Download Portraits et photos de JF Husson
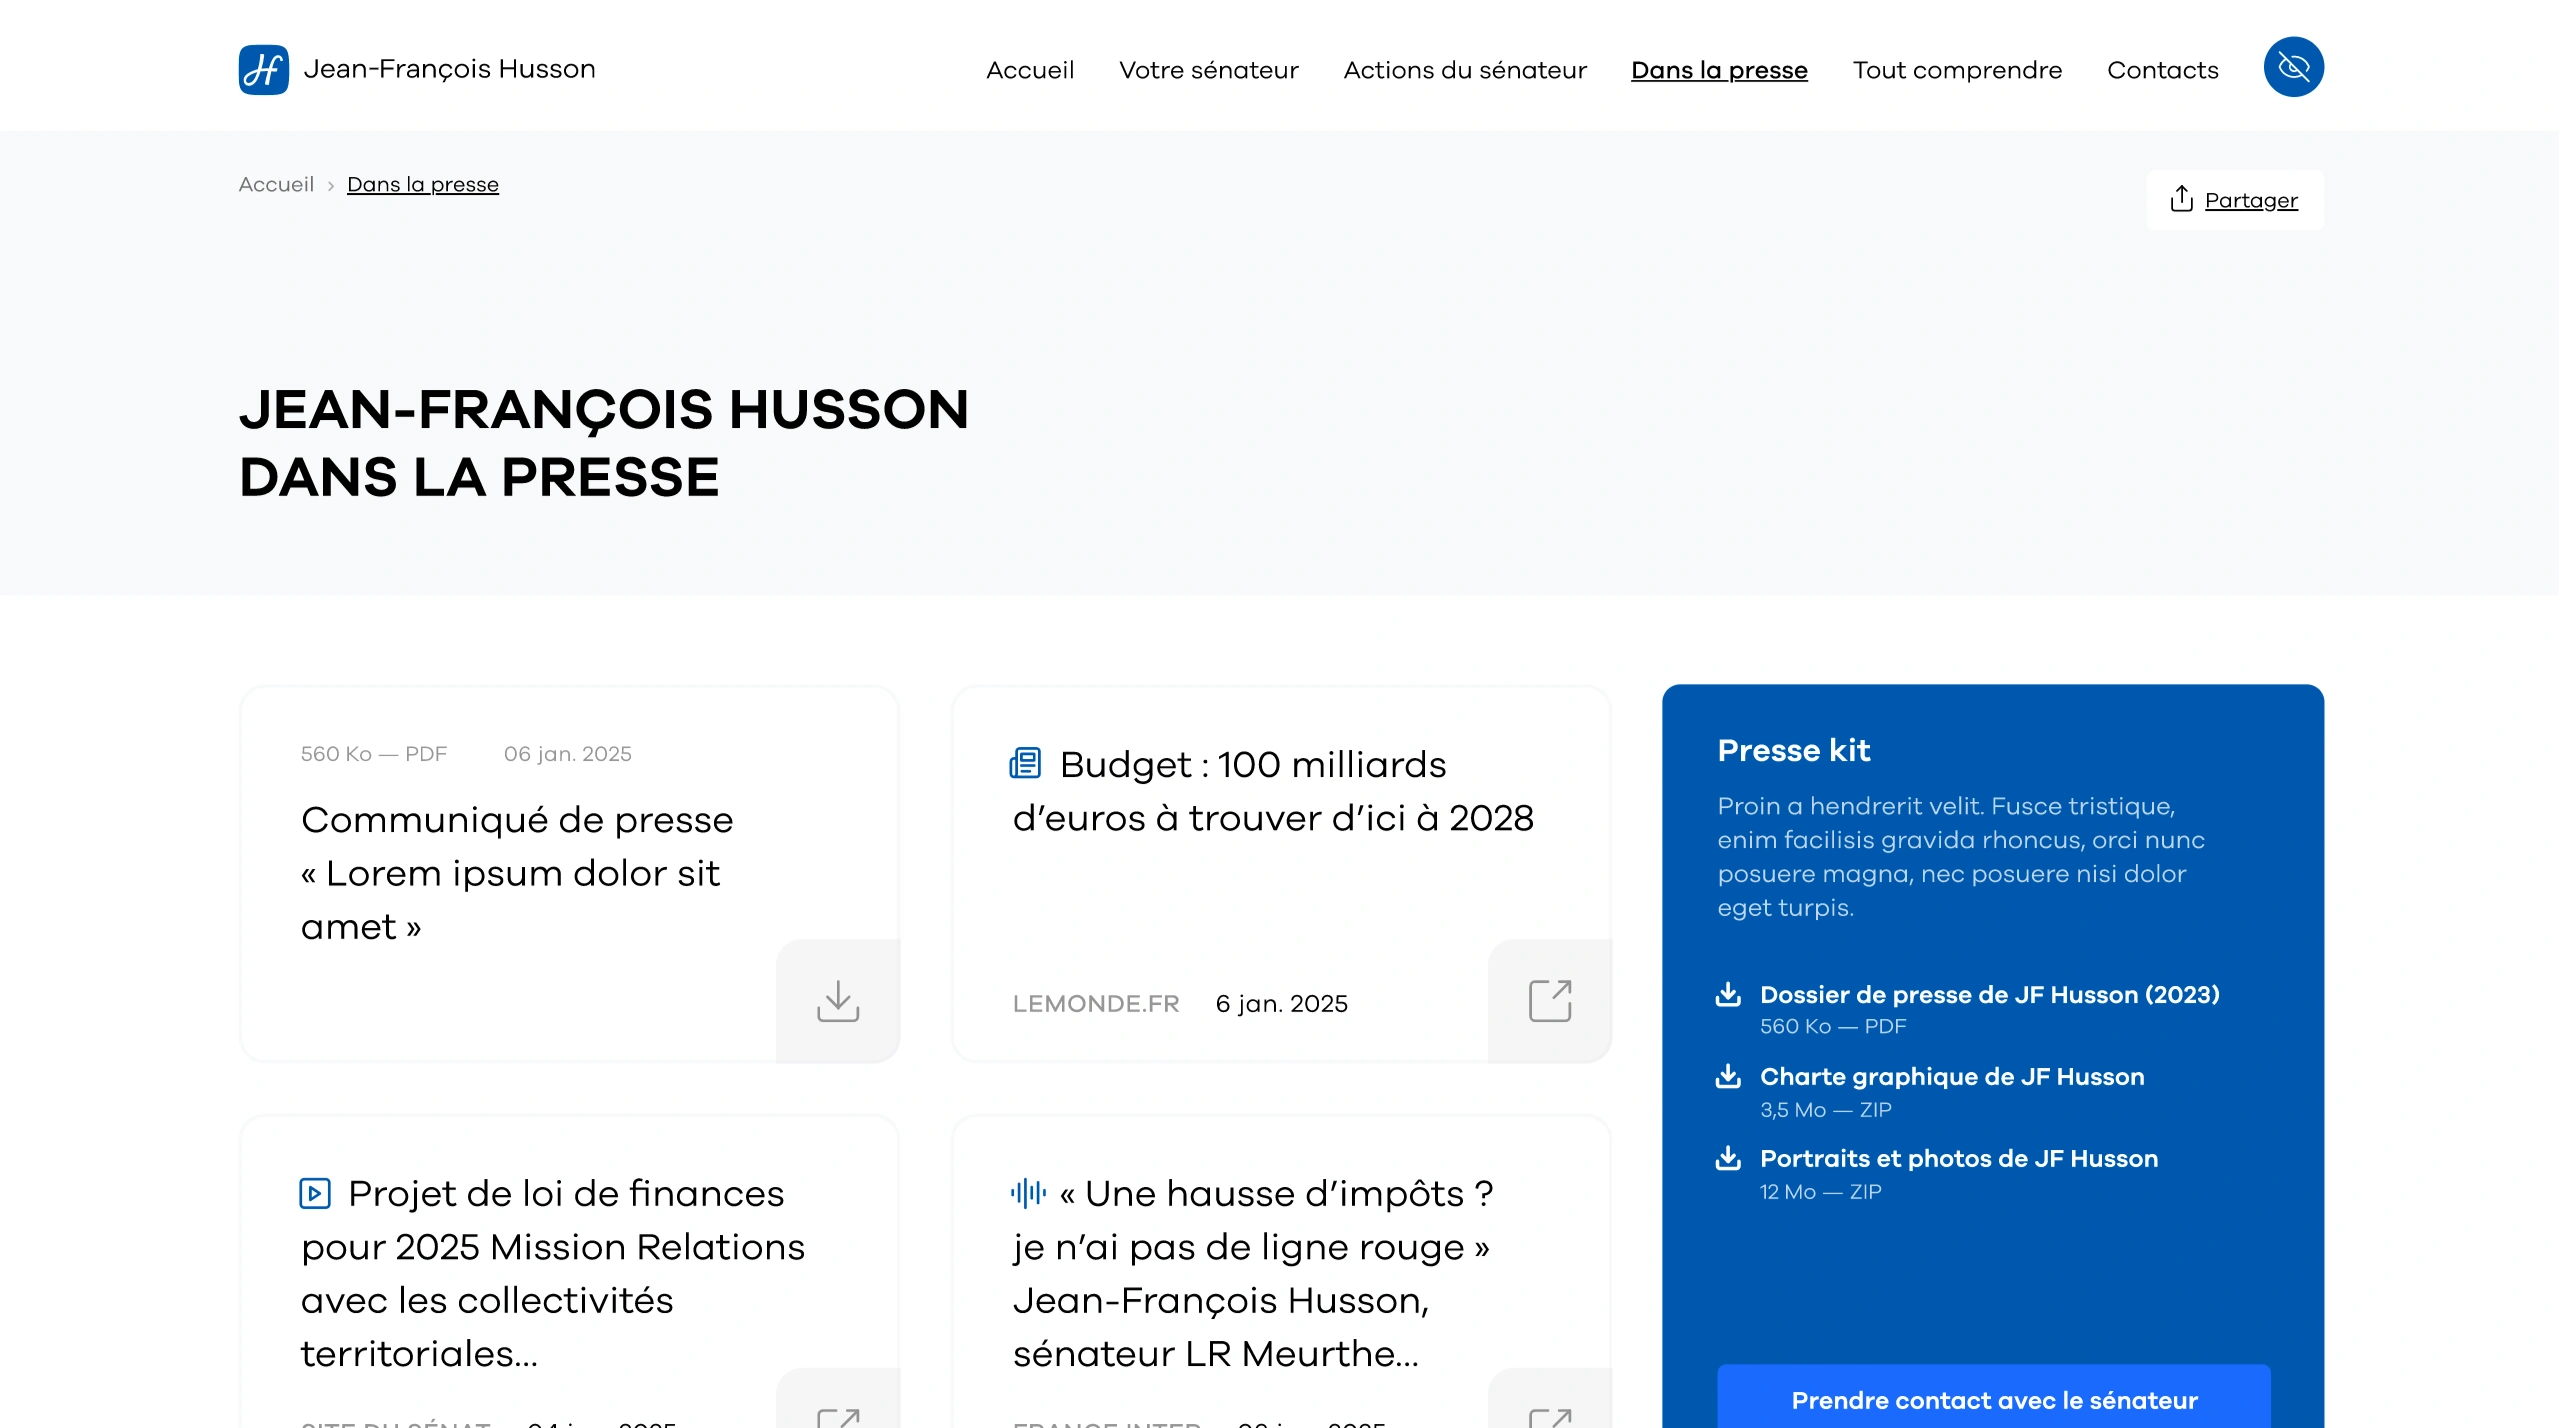The image size is (2559, 1428). [1958, 1159]
